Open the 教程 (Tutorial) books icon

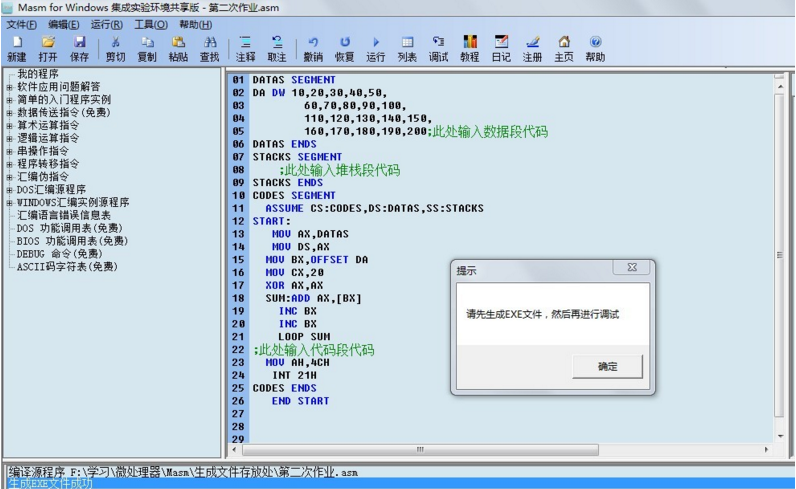470,43
